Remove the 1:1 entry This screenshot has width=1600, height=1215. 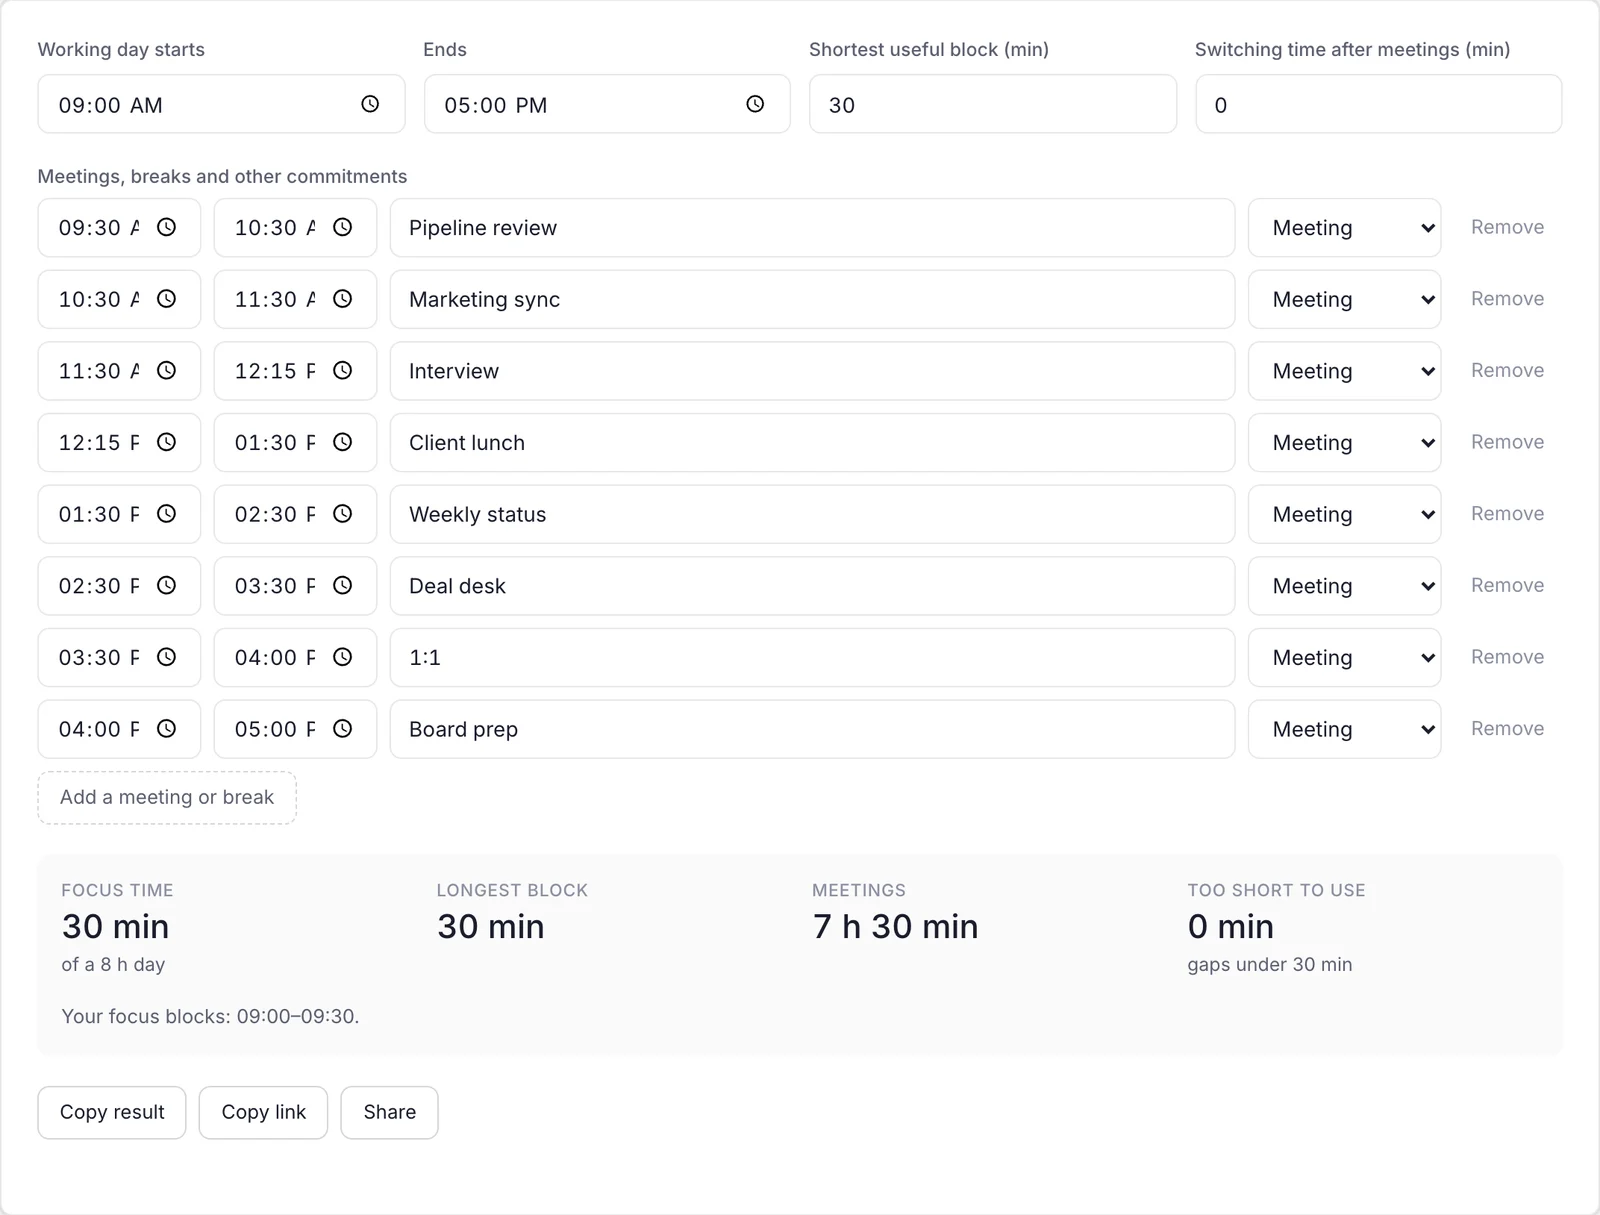point(1507,657)
